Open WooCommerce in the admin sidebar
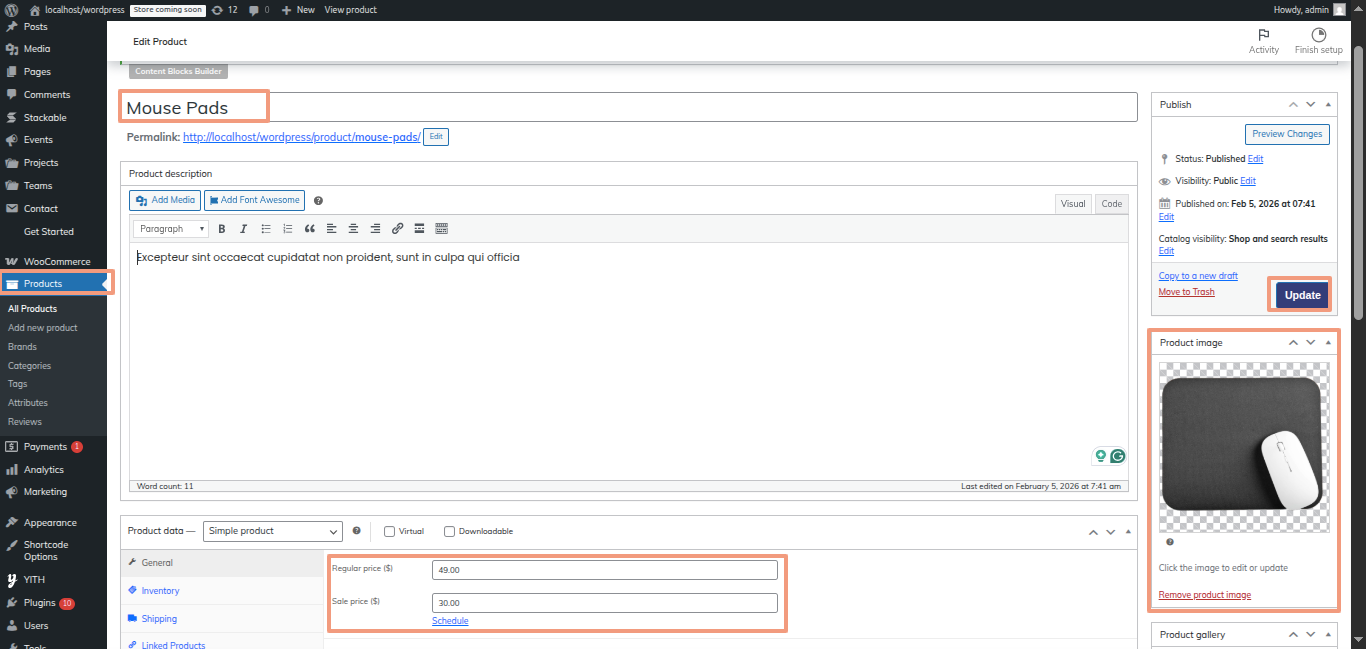 pos(56,262)
